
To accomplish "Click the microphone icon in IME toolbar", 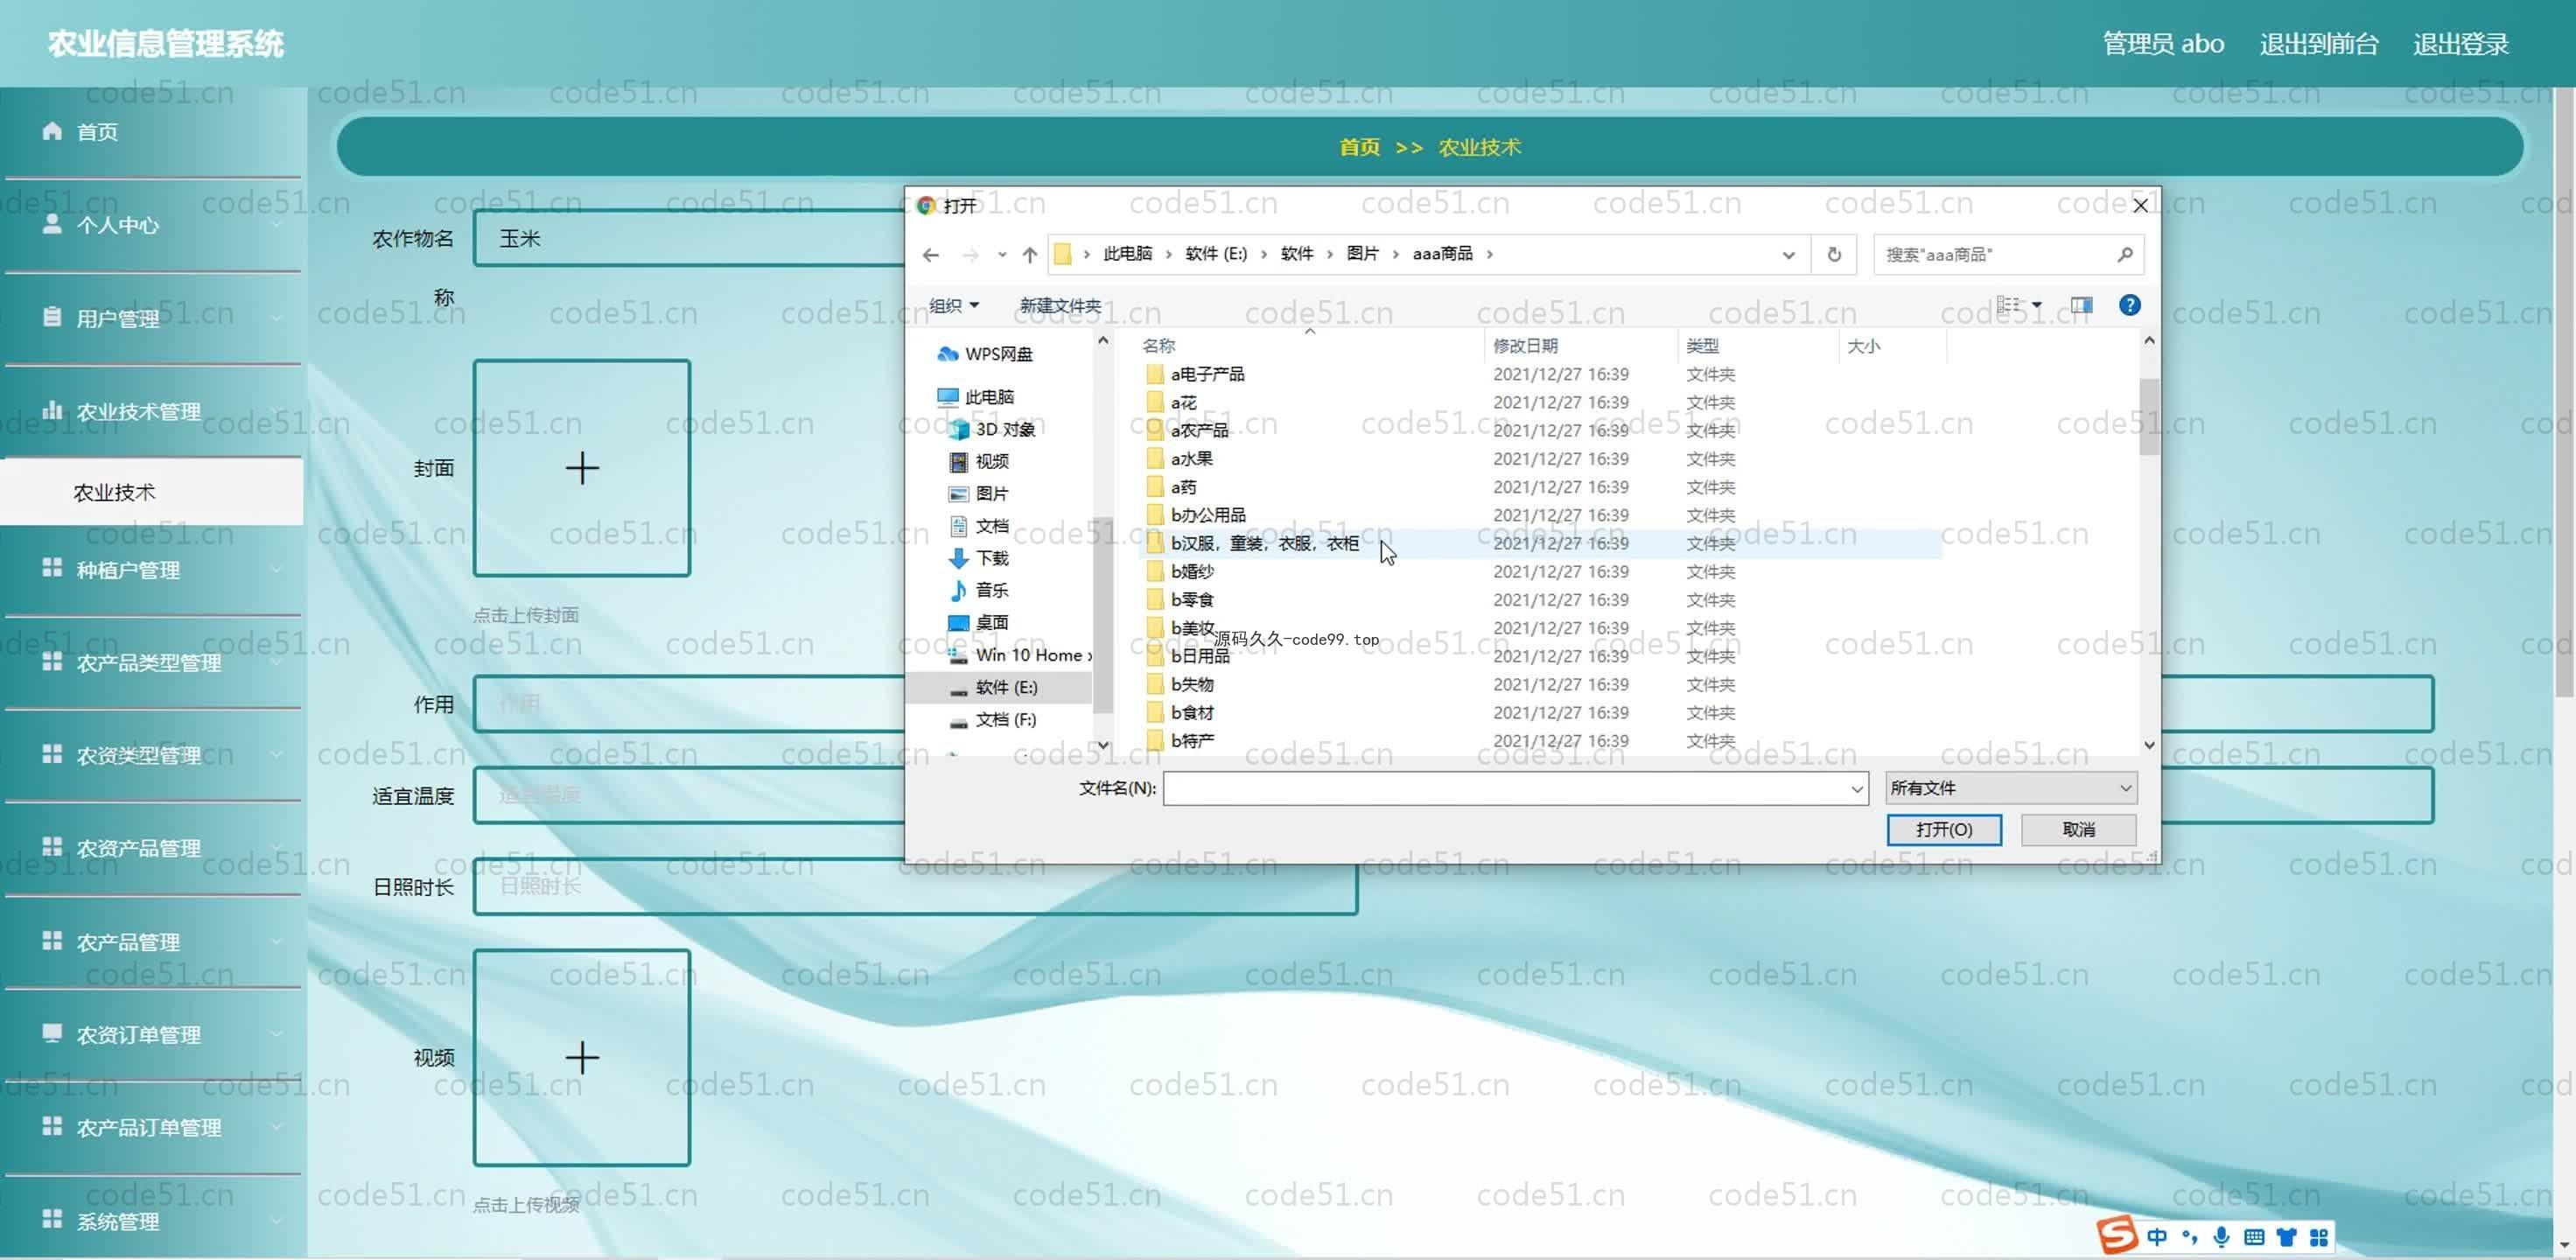I will point(2221,1237).
